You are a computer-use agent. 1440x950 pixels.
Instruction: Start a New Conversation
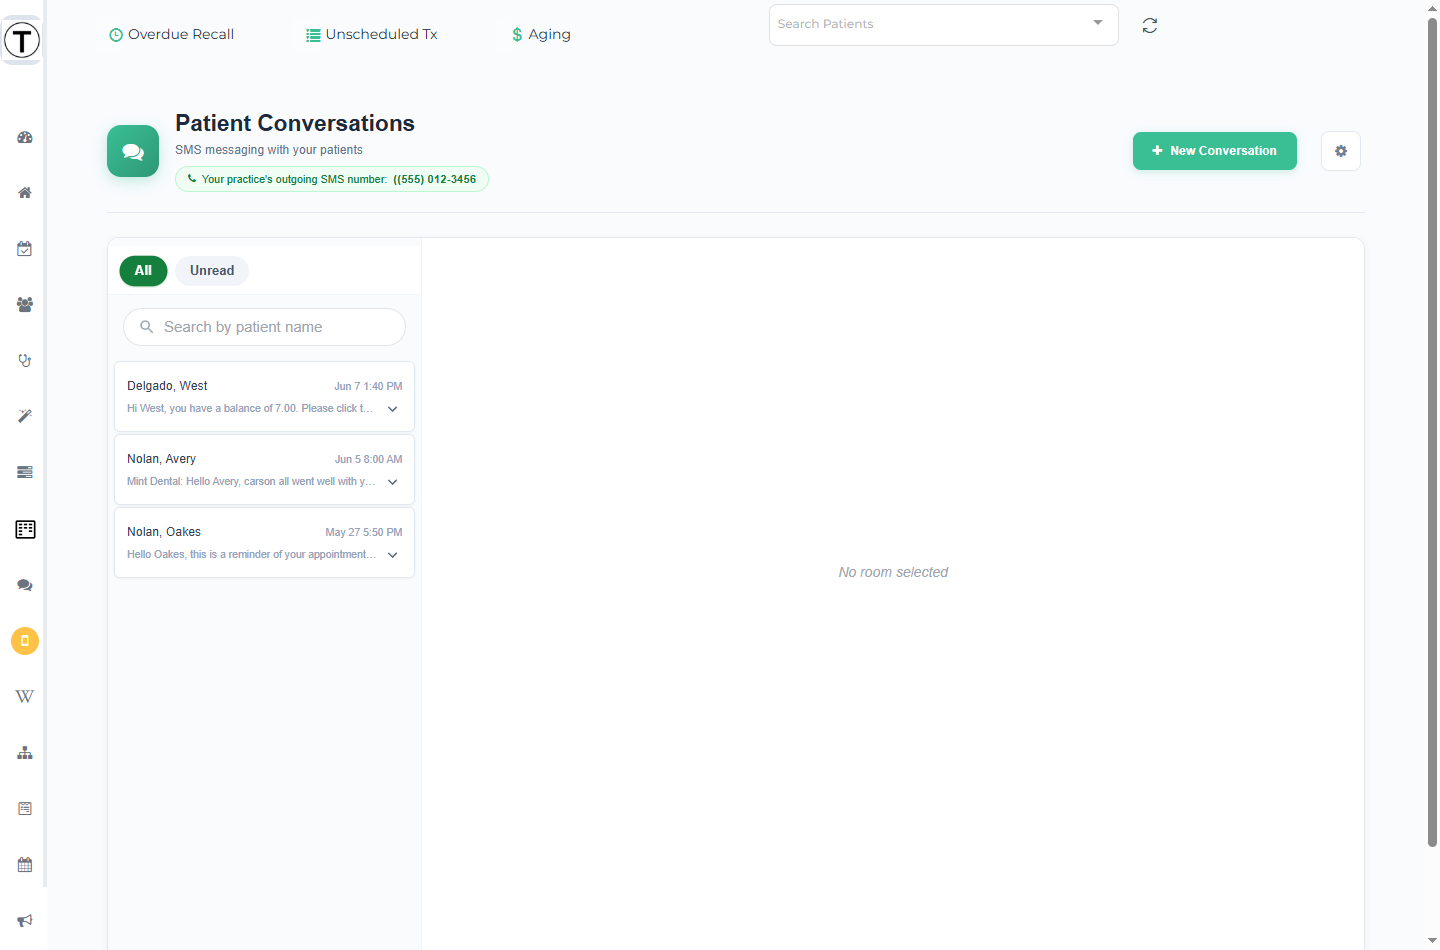click(x=1215, y=151)
